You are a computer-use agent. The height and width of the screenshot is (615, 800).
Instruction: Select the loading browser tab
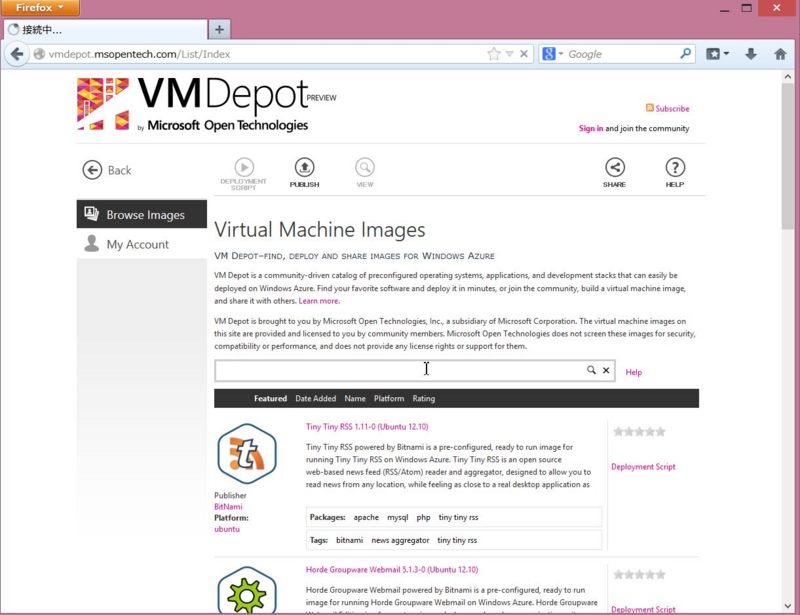pyautogui.click(x=105, y=30)
